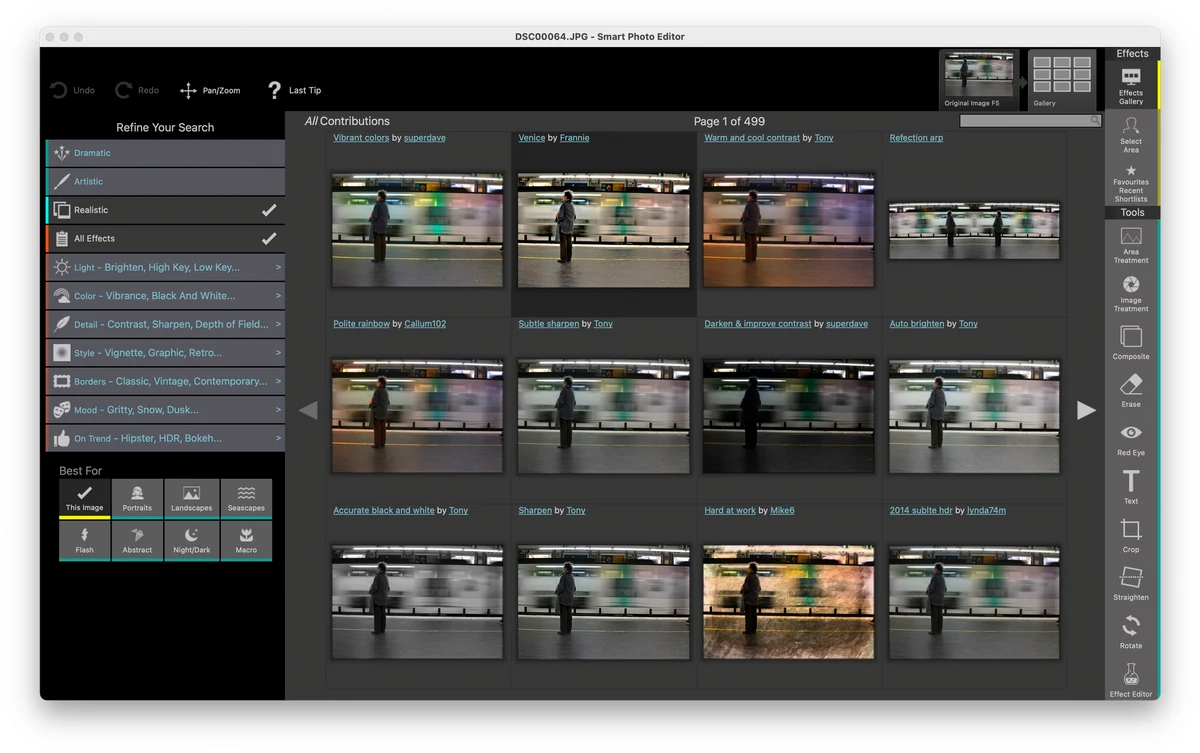Open Warm and cool contrast link
This screenshot has height=753, width=1200.
pyautogui.click(x=752, y=138)
